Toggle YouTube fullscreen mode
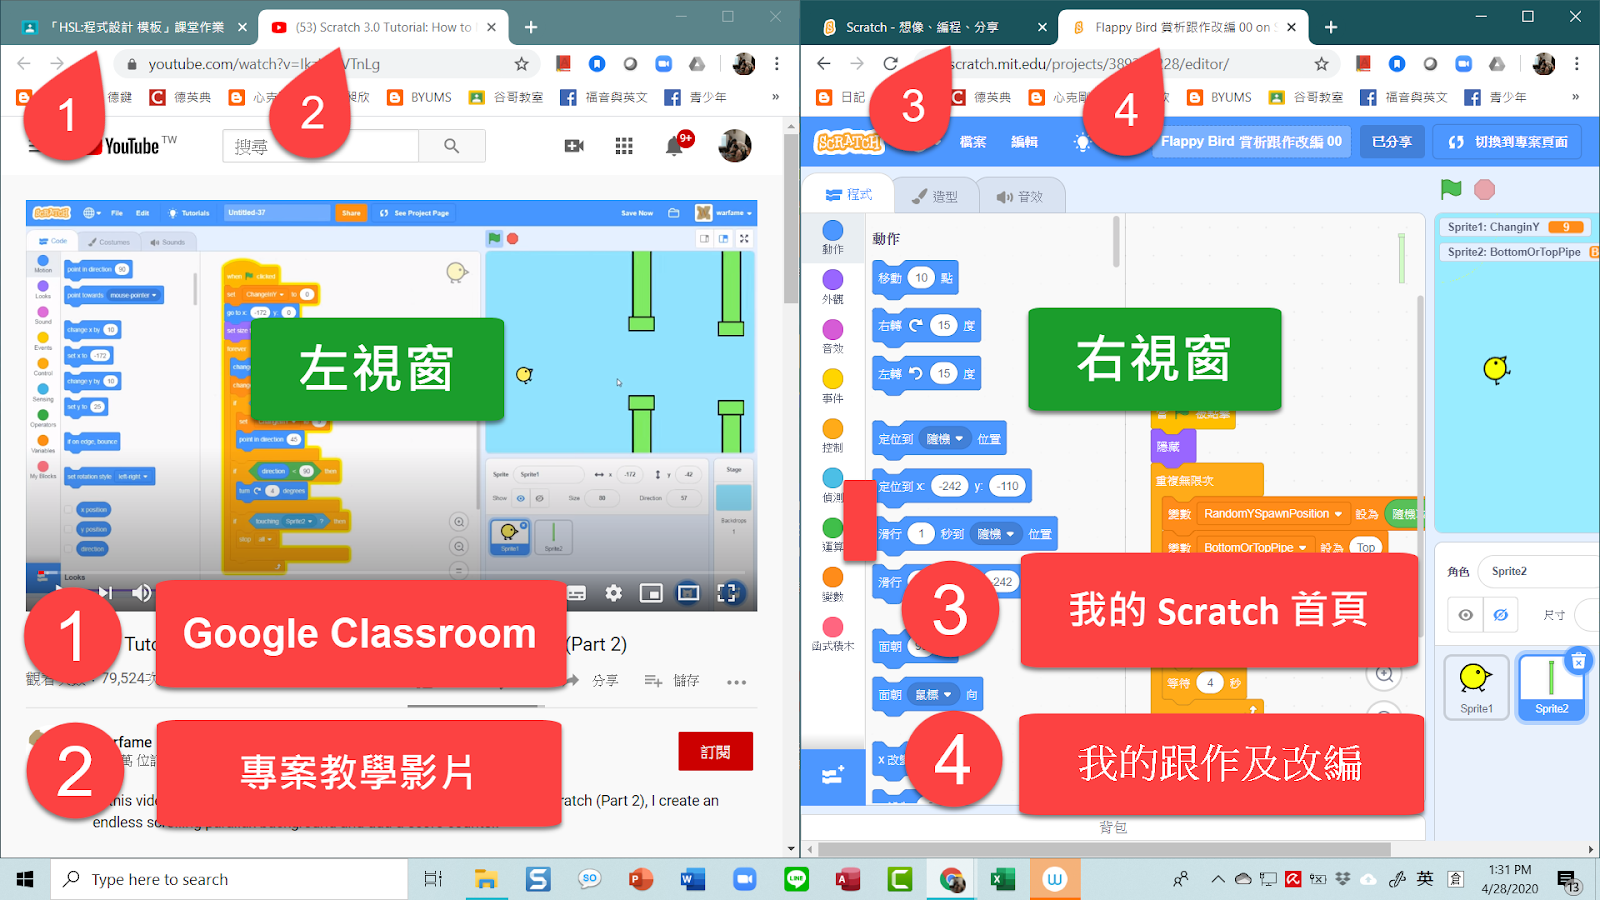The height and width of the screenshot is (900, 1600). click(727, 593)
